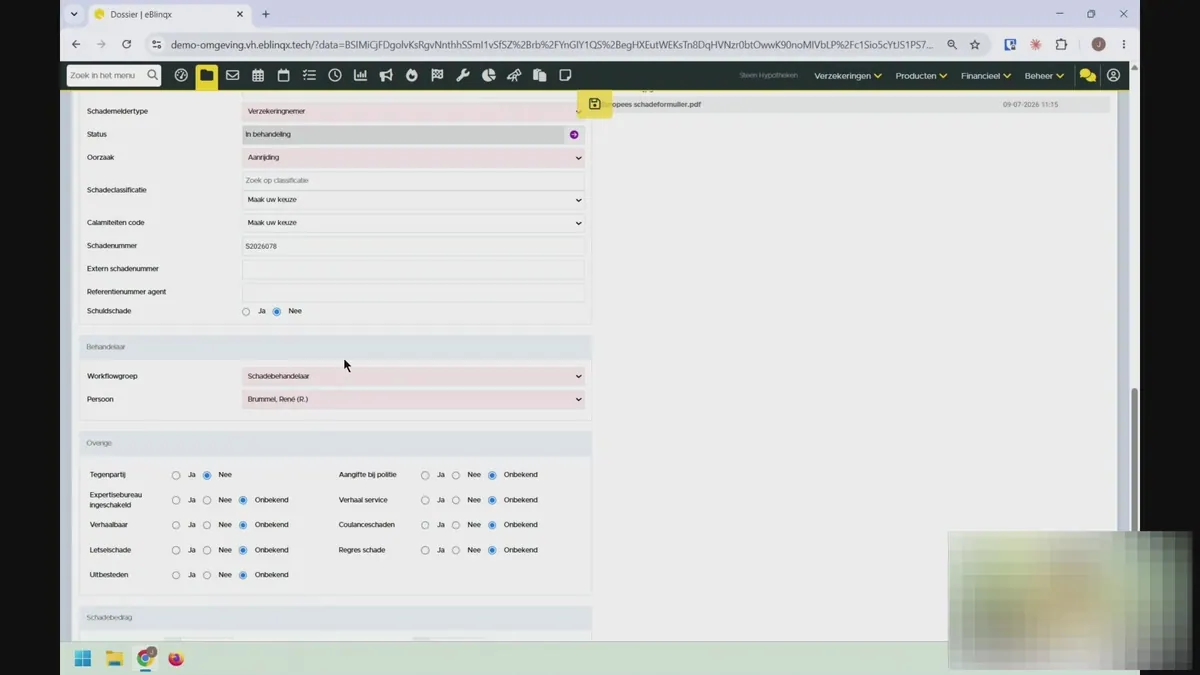
Task: Open File Explorer from the taskbar
Action: tap(114, 658)
